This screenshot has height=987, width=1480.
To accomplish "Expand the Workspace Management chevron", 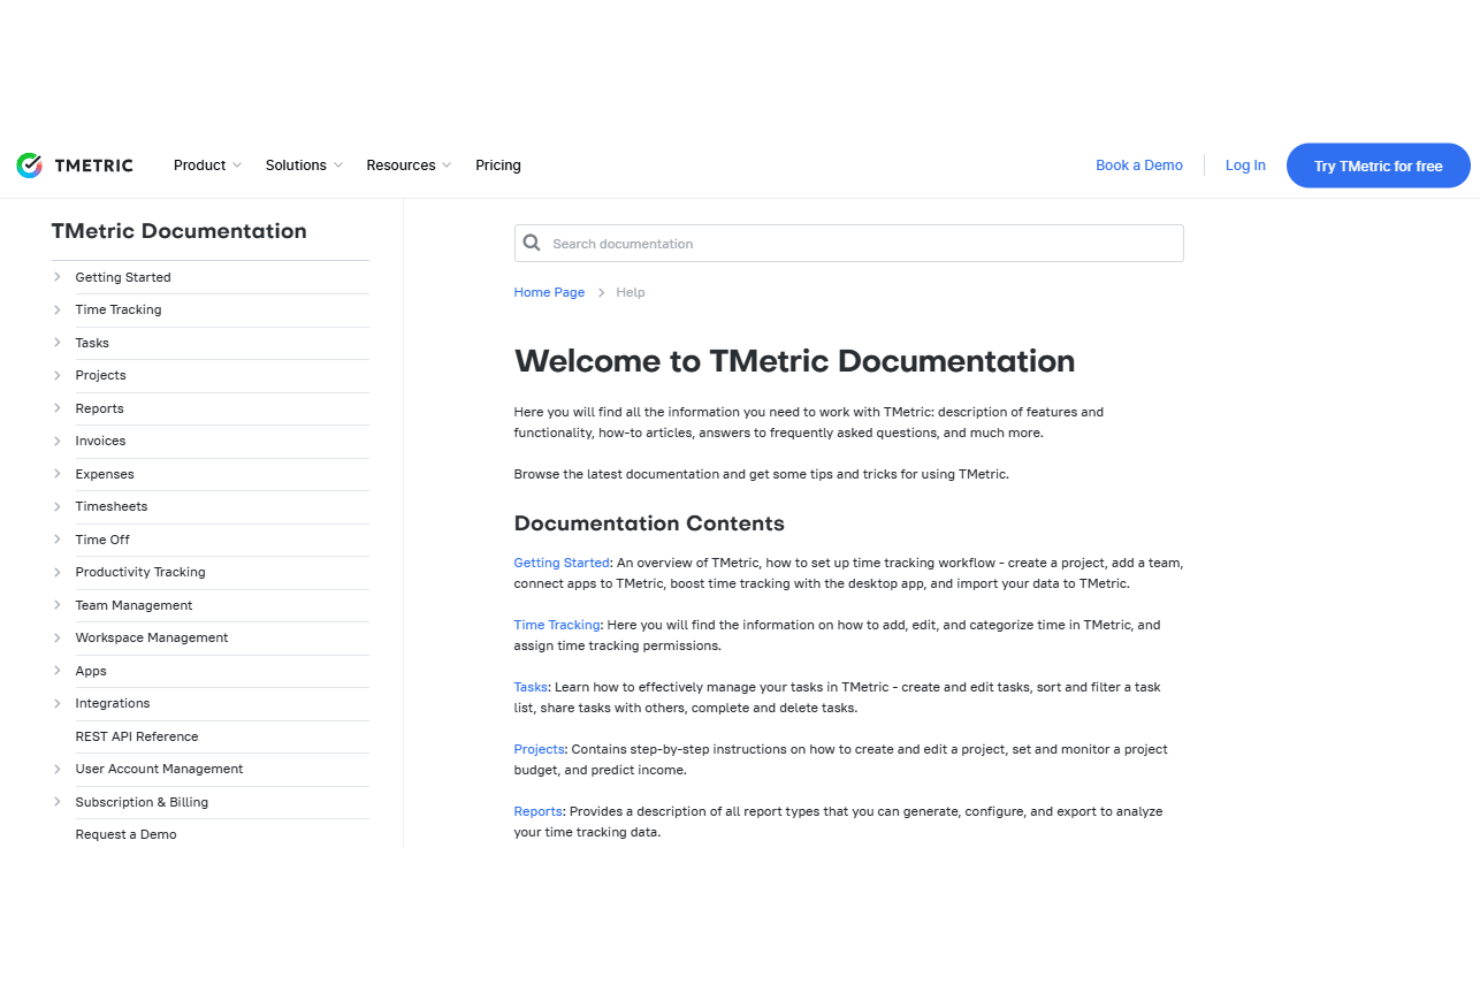I will pos(57,637).
